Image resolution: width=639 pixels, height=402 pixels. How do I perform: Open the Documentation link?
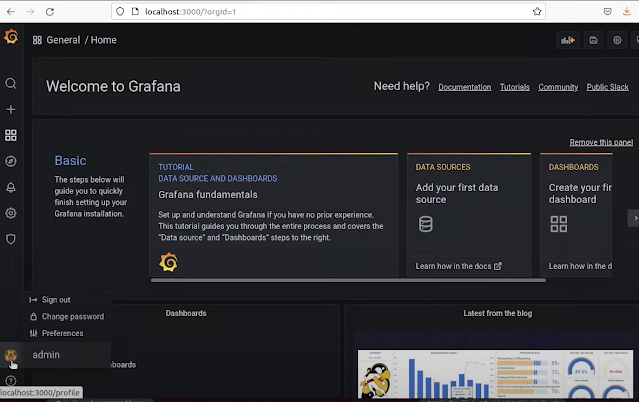pyautogui.click(x=465, y=87)
